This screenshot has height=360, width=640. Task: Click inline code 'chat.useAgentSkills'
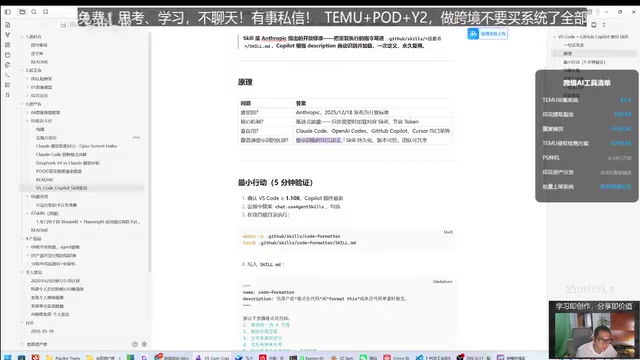(x=300, y=207)
